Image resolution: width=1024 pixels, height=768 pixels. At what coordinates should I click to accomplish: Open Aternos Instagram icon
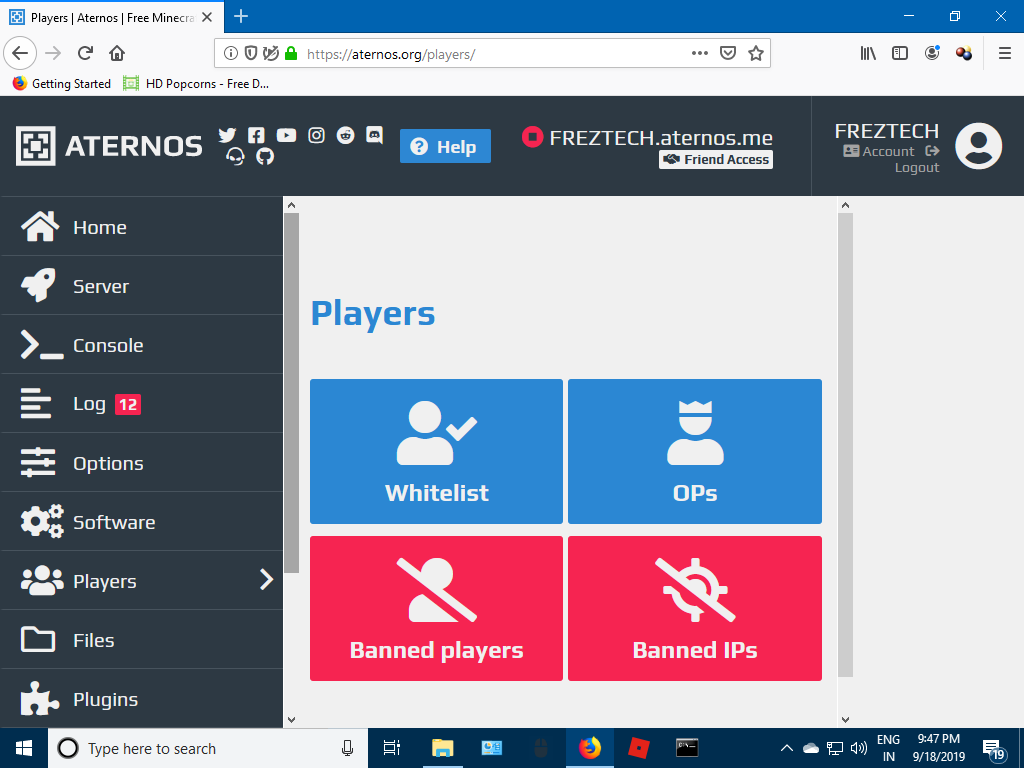tap(316, 135)
